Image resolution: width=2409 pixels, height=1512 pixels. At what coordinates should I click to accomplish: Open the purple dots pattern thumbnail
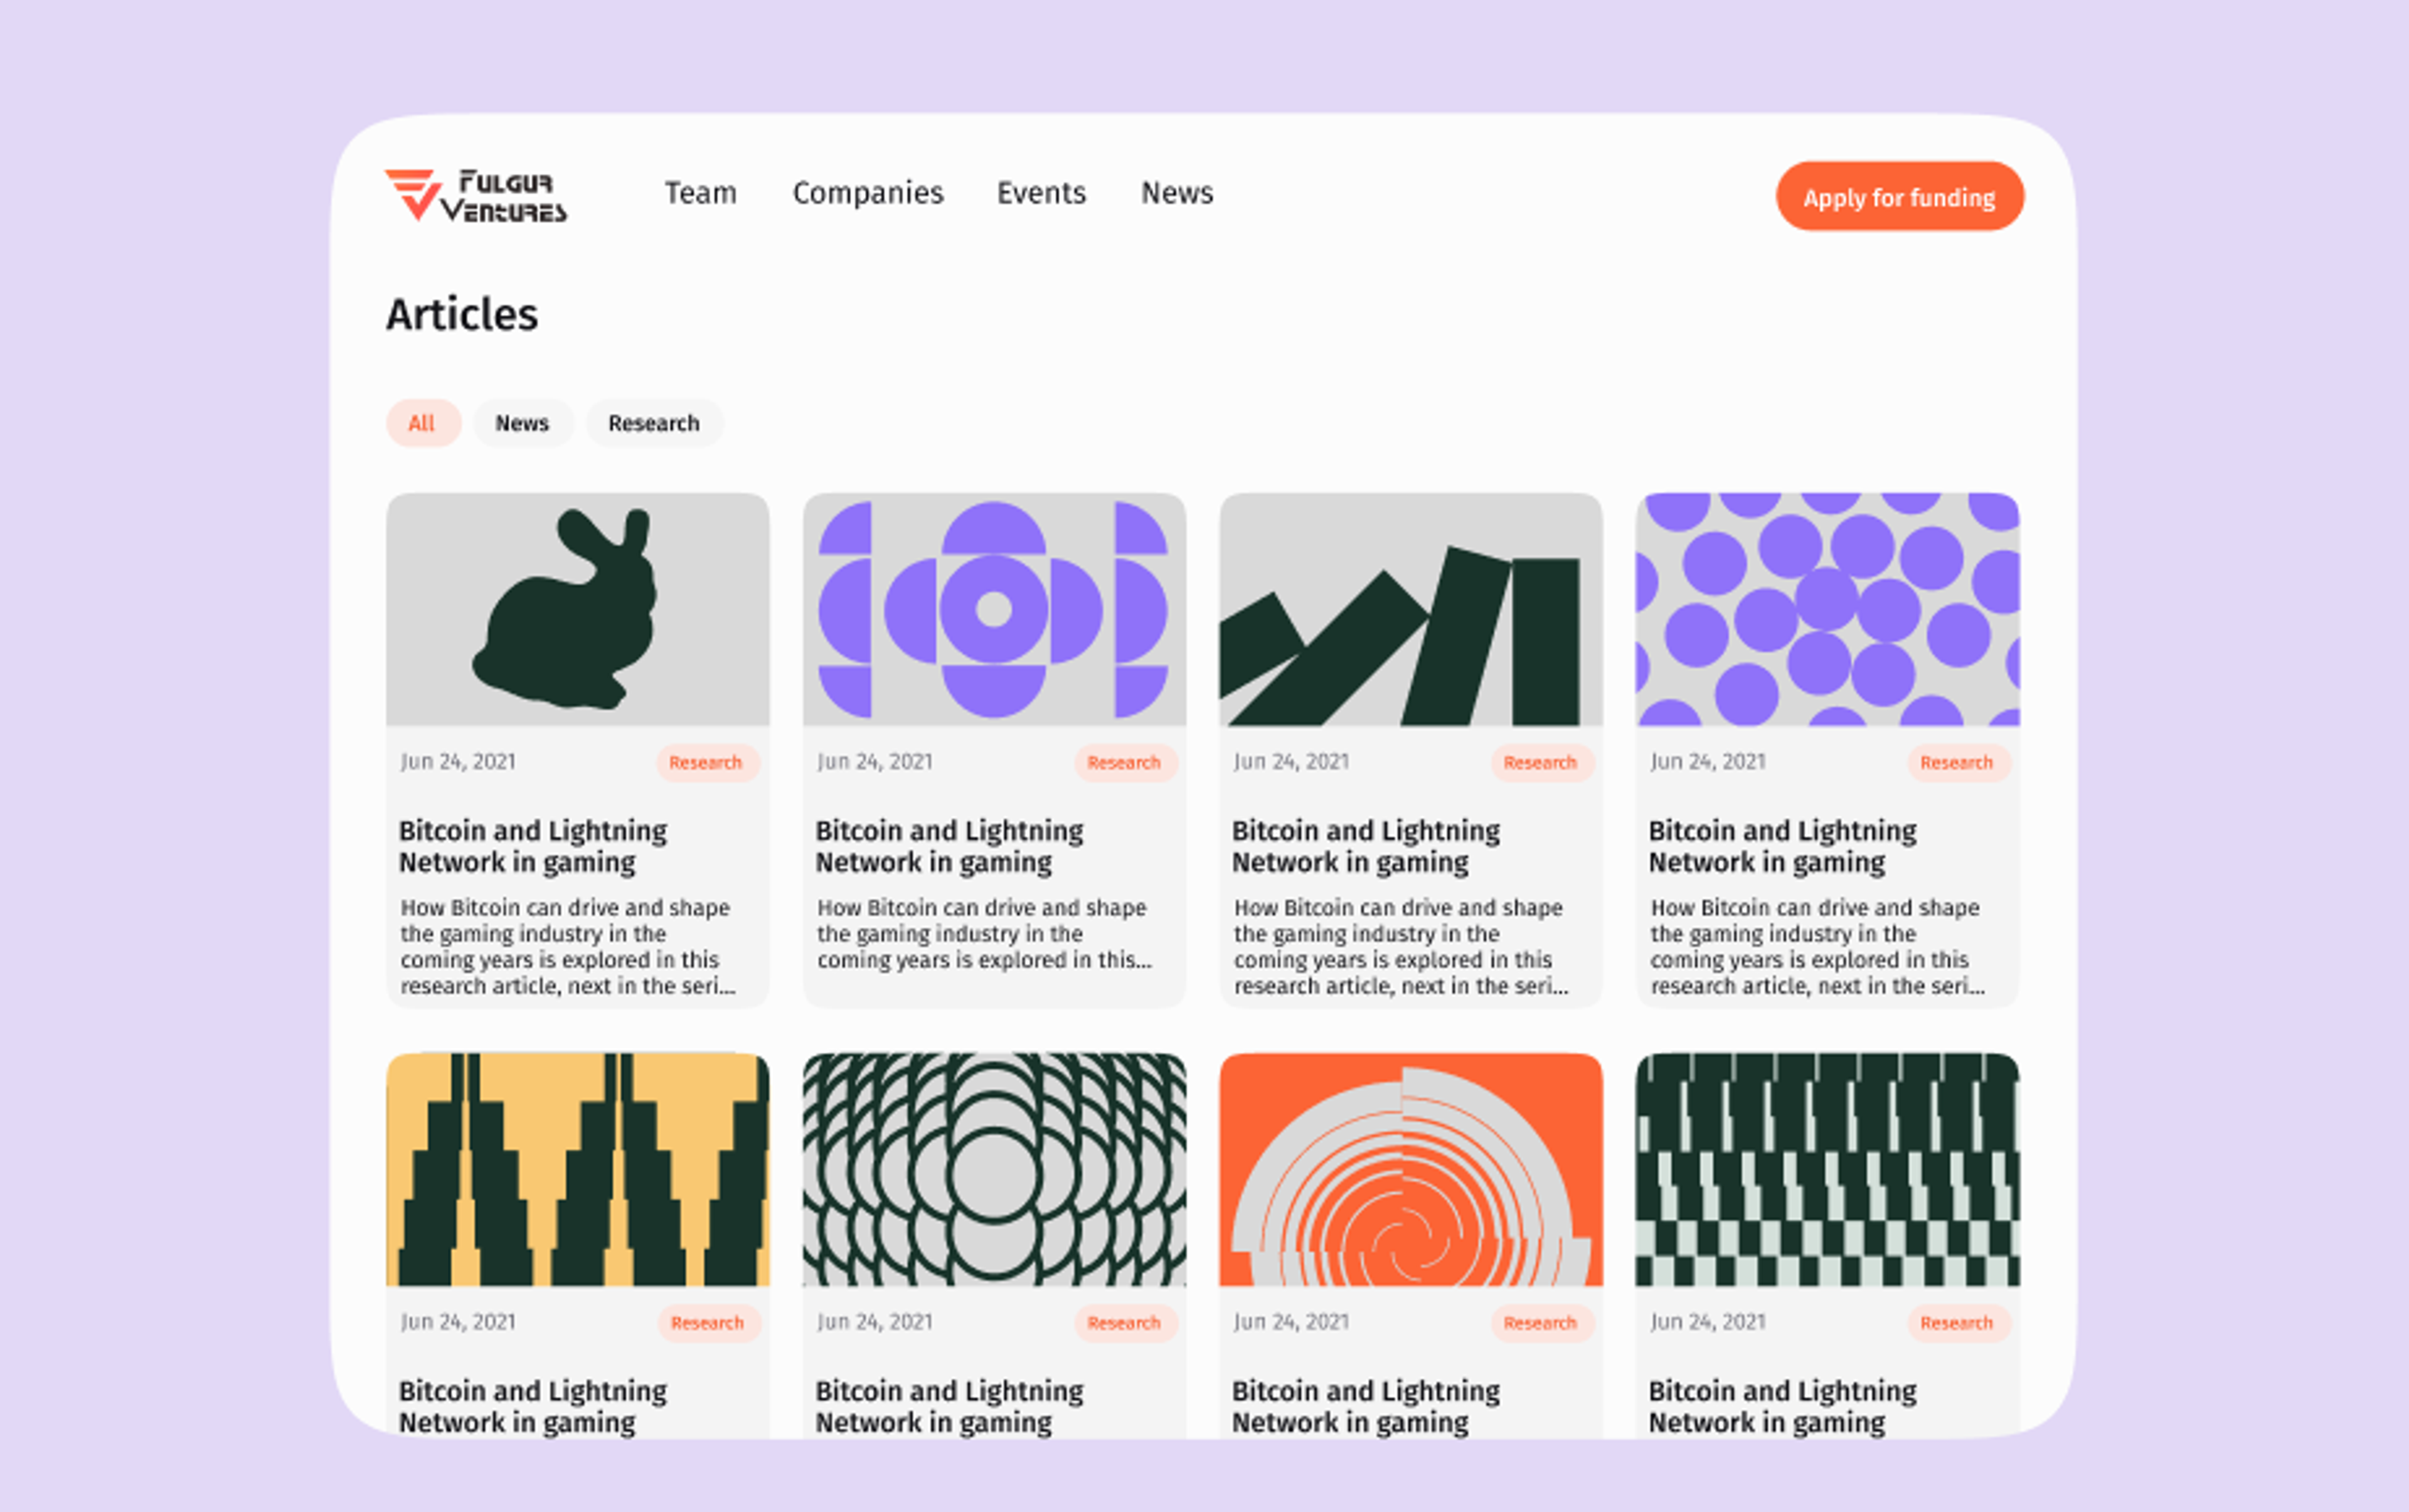point(1828,609)
